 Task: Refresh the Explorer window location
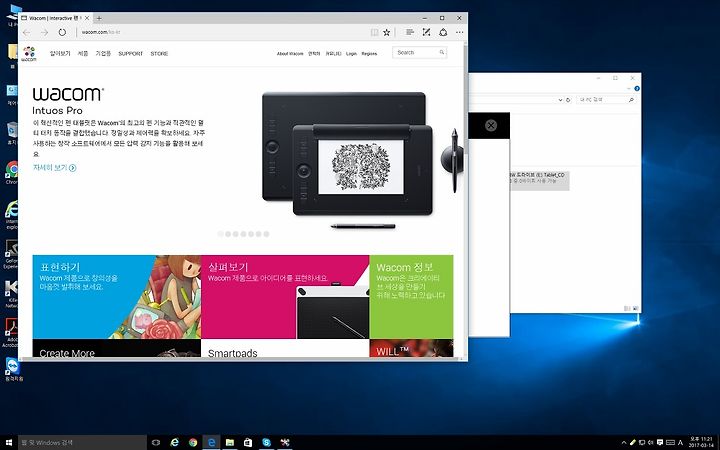568,100
